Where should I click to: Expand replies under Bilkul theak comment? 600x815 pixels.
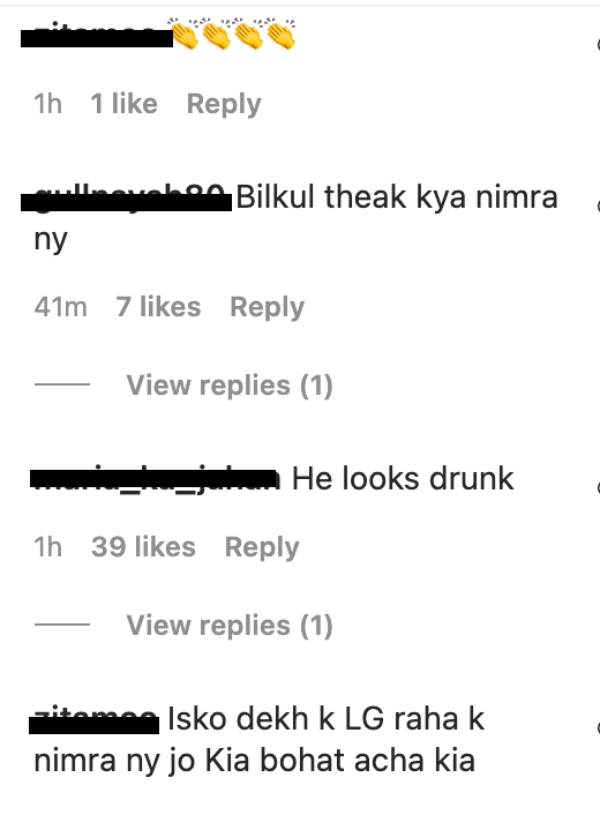(x=229, y=385)
